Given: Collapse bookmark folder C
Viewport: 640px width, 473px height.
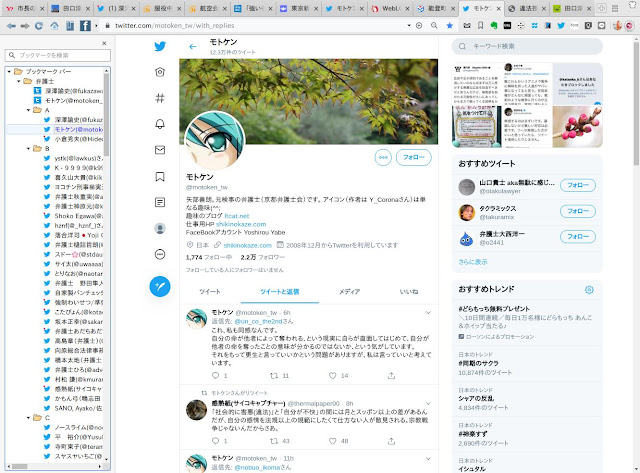Looking at the screenshot, I should pyautogui.click(x=28, y=417).
